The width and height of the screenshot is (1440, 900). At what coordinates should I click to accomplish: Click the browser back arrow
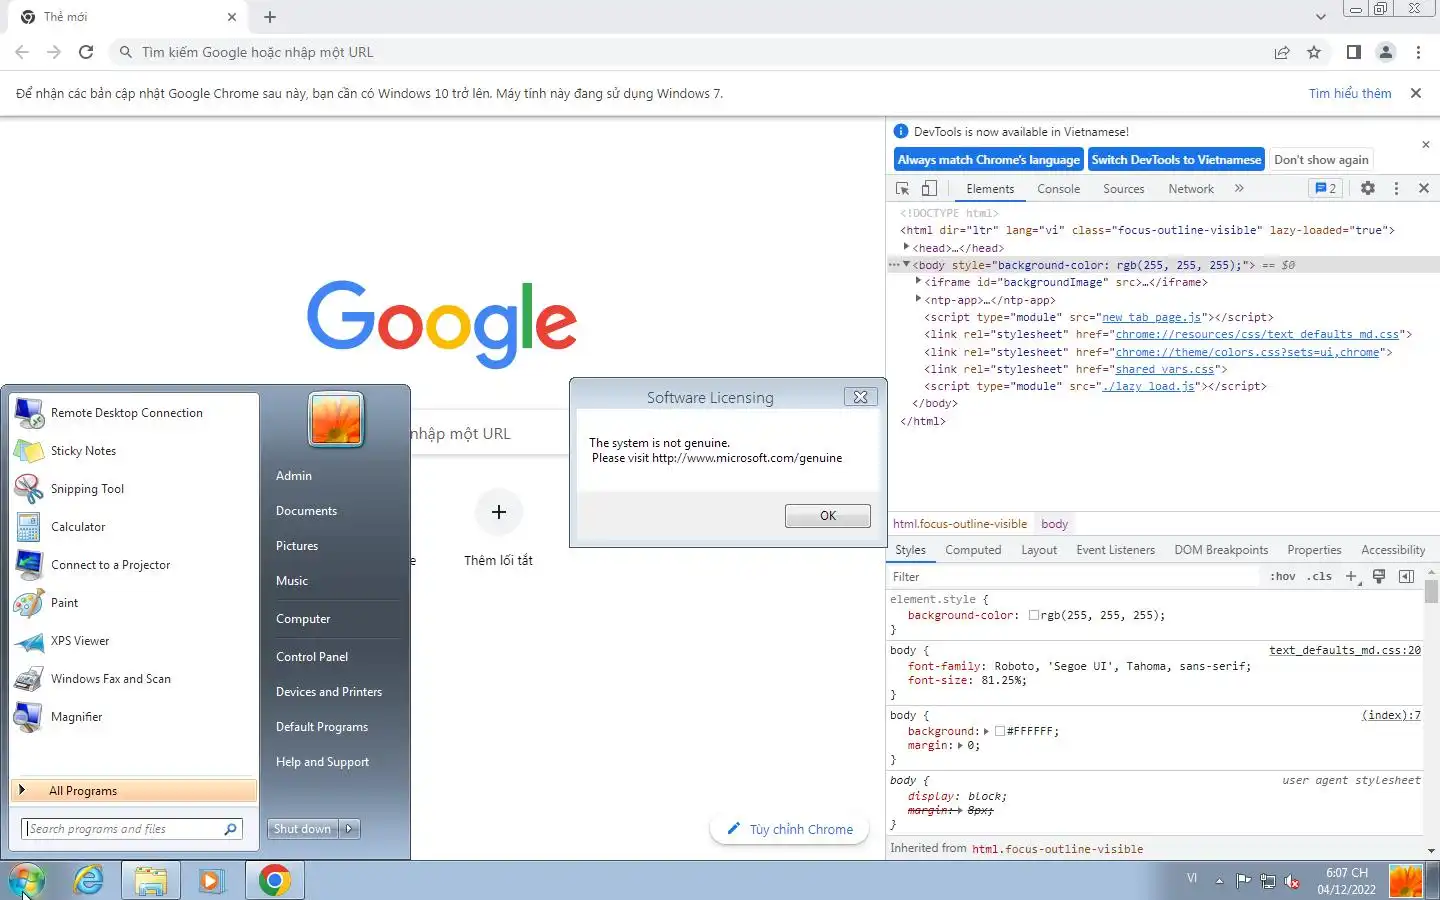22,52
